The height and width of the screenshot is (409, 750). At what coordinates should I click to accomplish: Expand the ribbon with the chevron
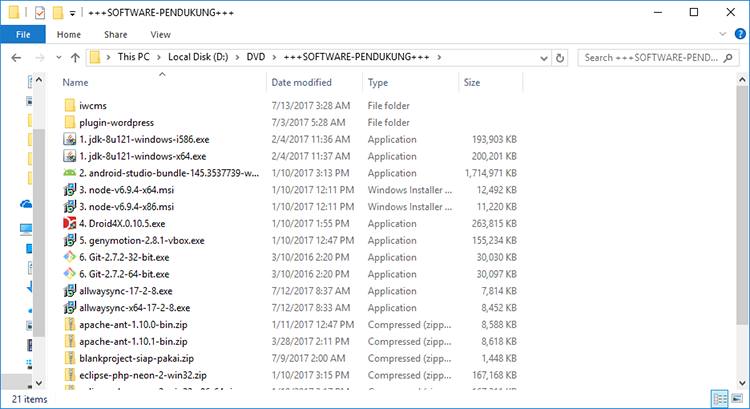click(x=723, y=34)
